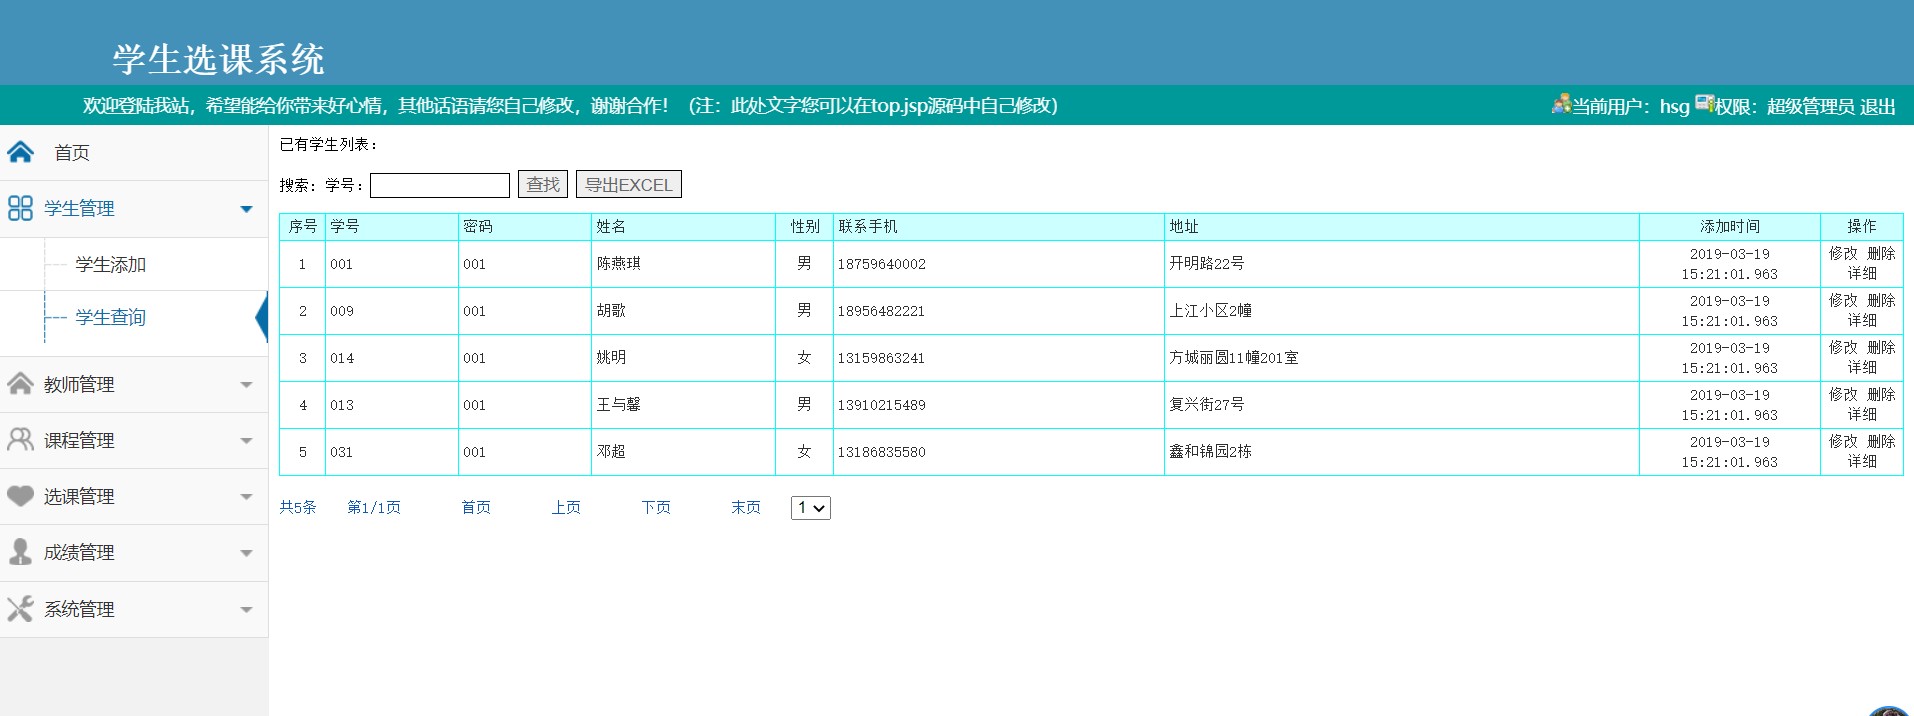1914x716 pixels.
Task: Click the 查找 search button
Action: (543, 185)
